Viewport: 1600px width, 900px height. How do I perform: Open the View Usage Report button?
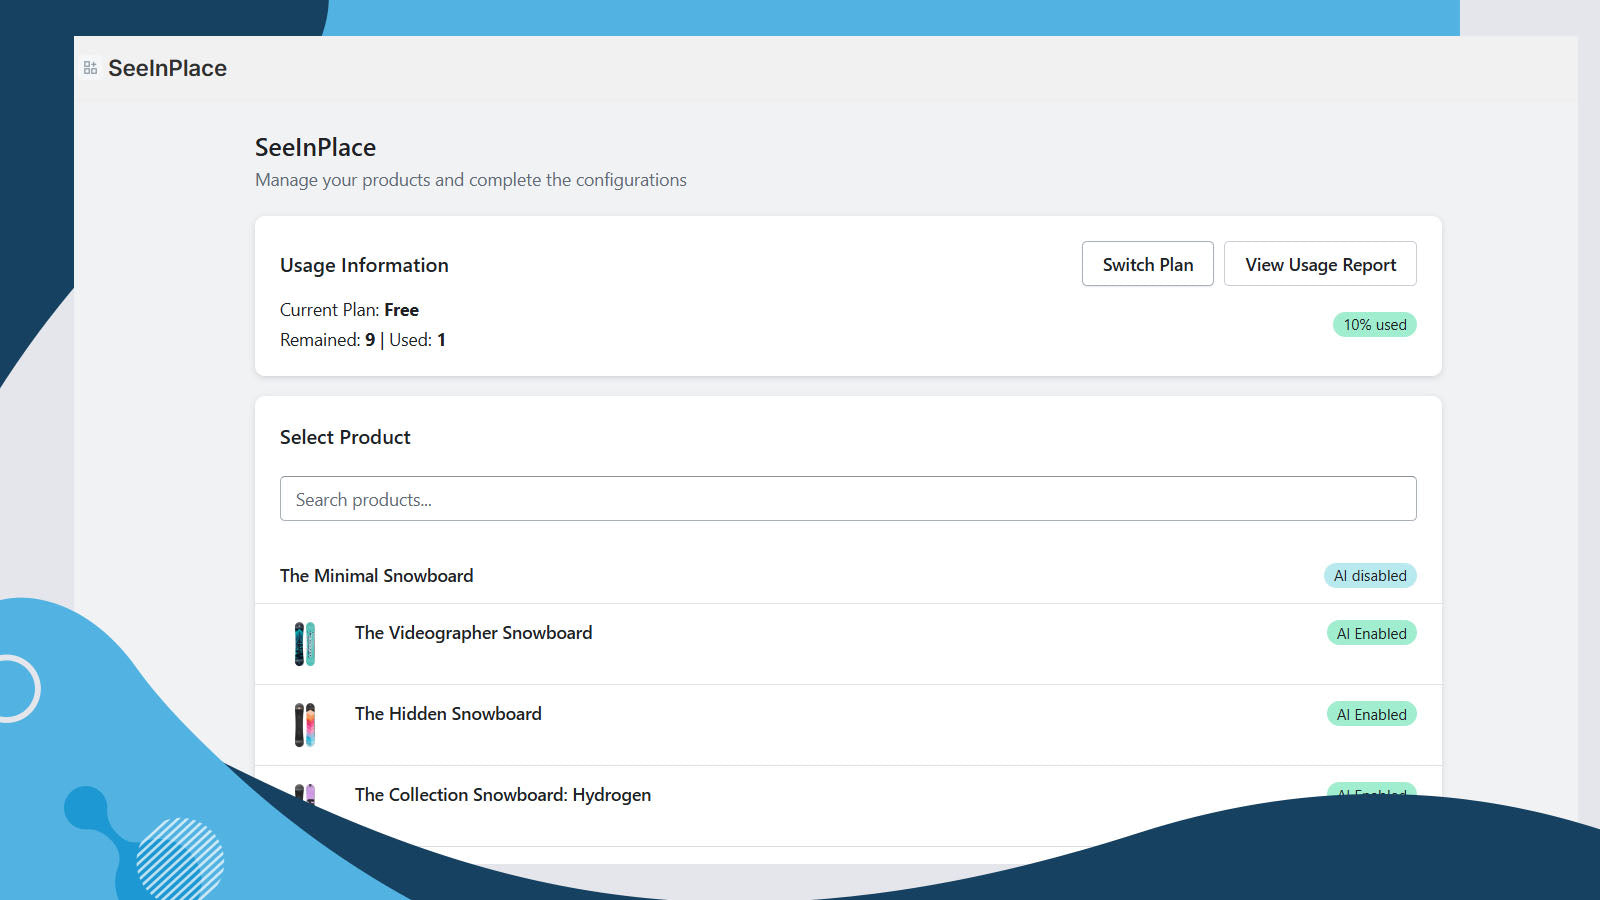[x=1320, y=264]
